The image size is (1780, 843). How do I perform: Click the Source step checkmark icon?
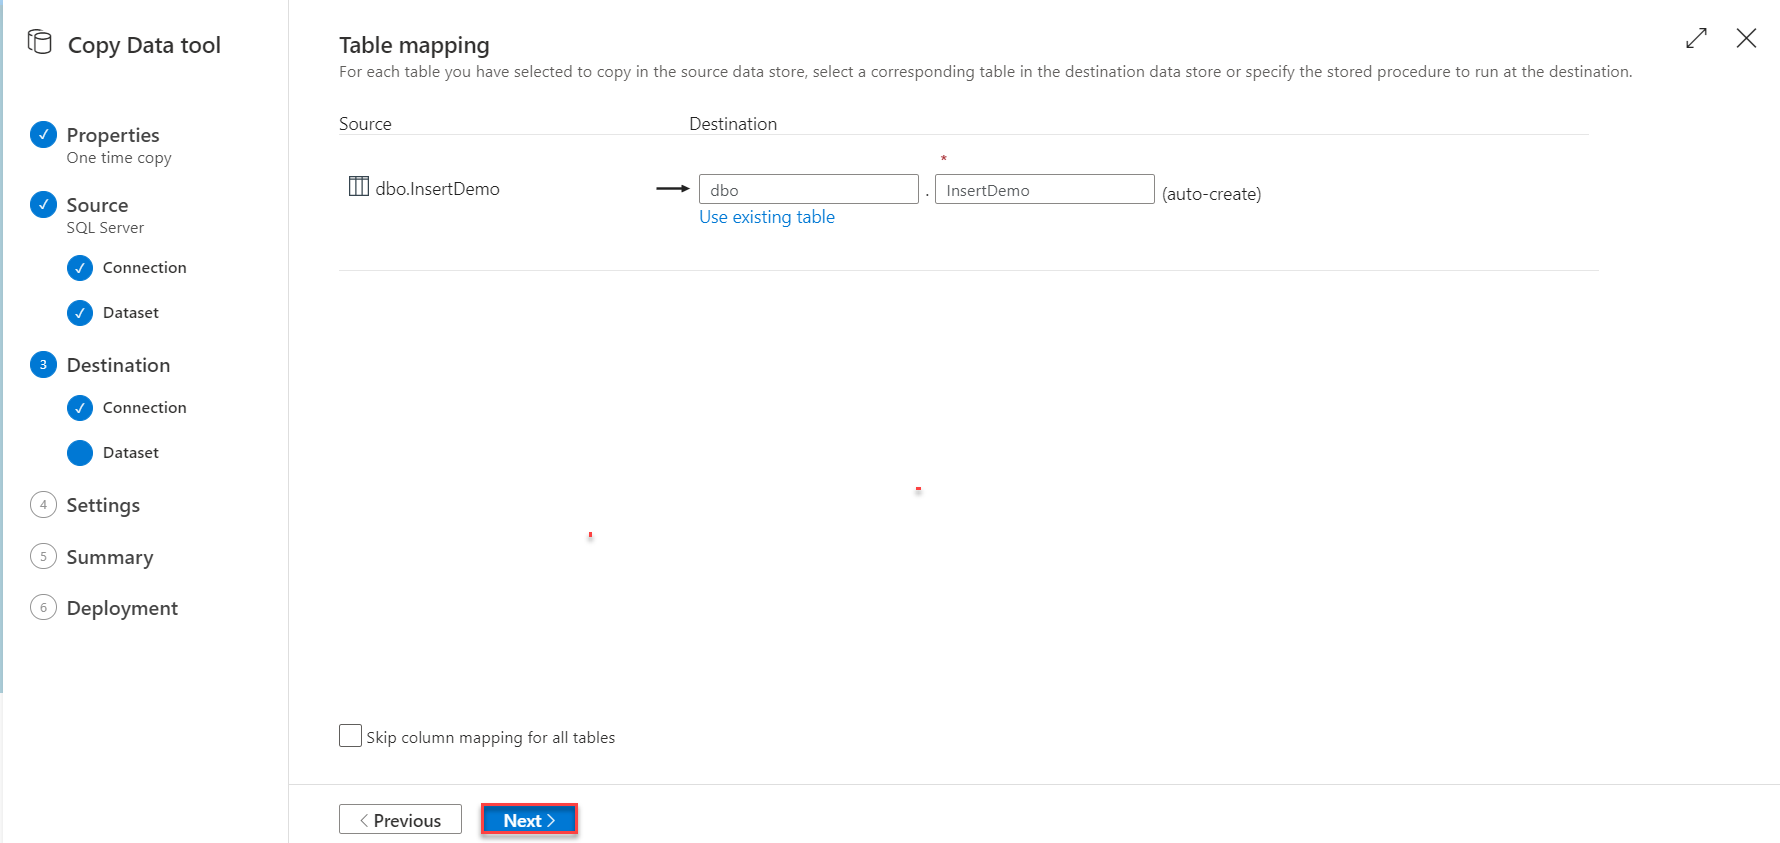click(x=43, y=204)
